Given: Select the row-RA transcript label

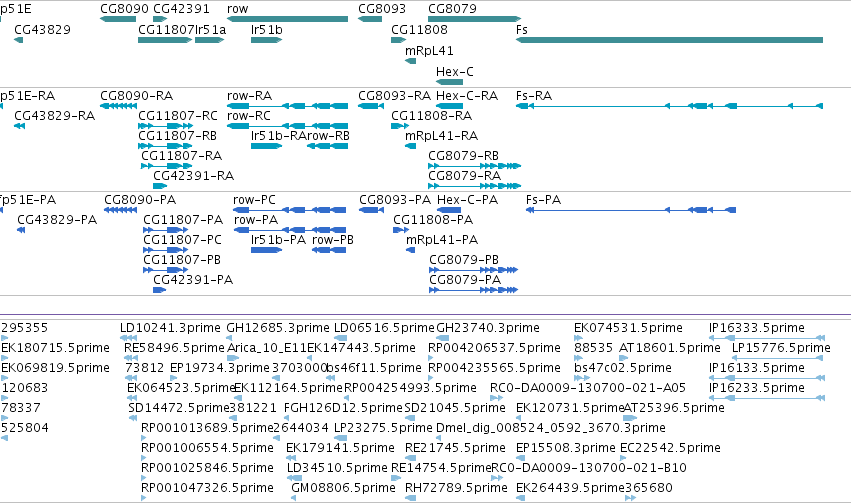Looking at the screenshot, I should (250, 96).
